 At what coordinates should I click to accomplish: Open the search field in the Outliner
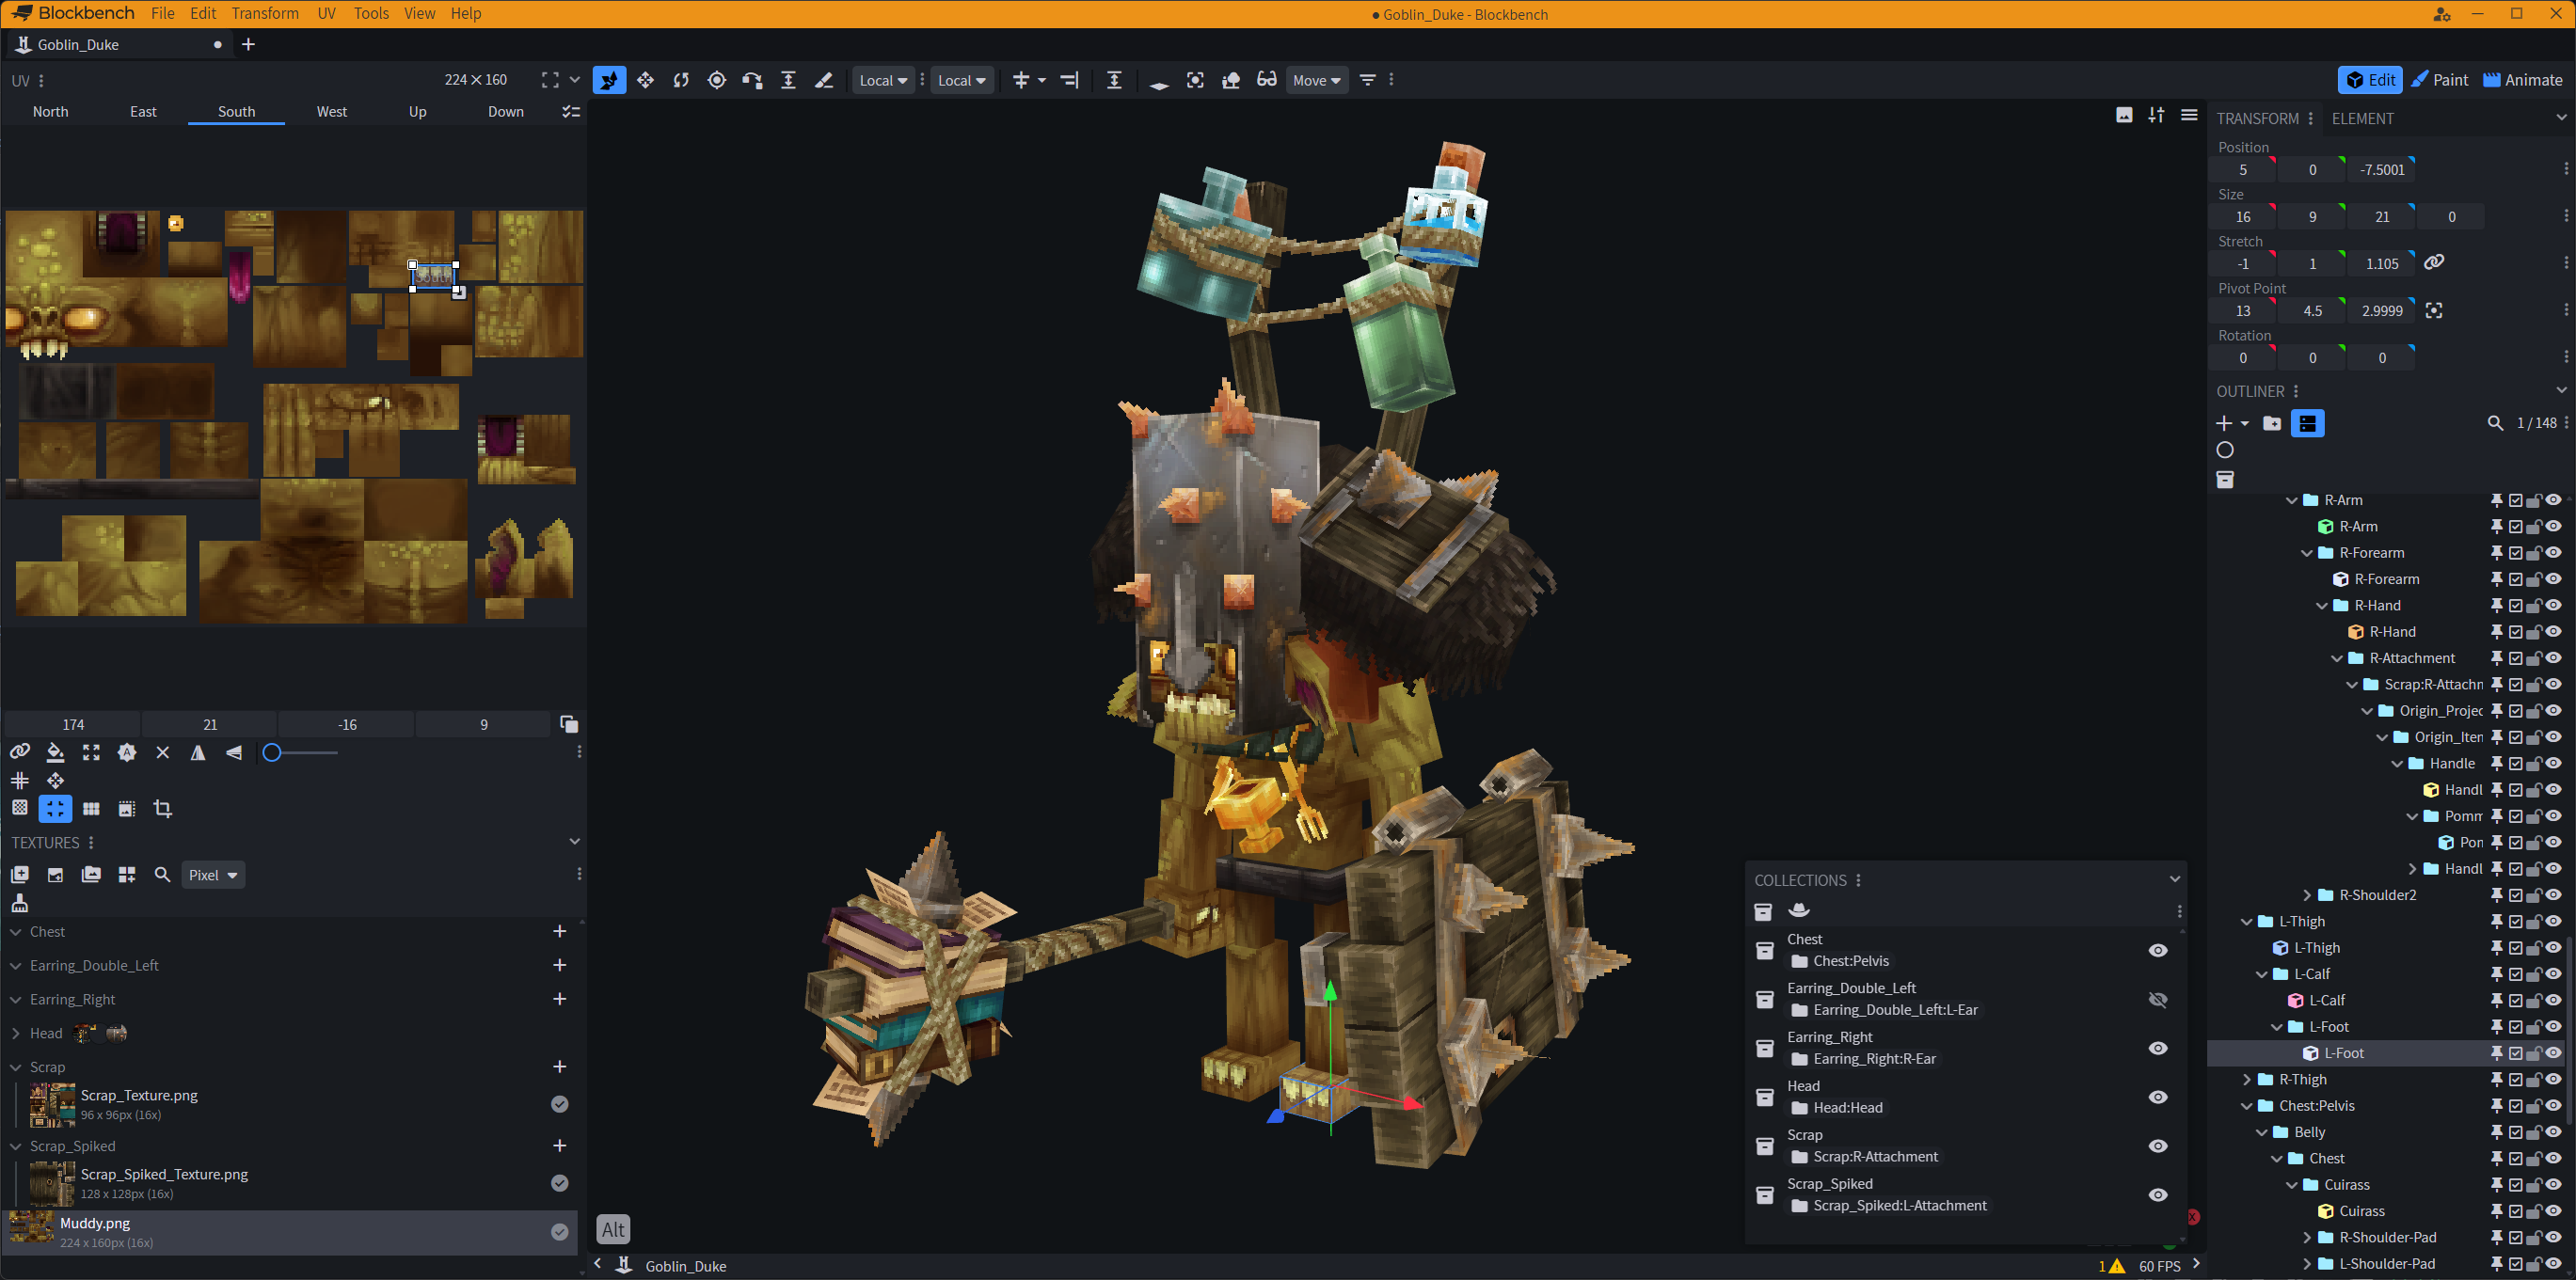[2494, 423]
